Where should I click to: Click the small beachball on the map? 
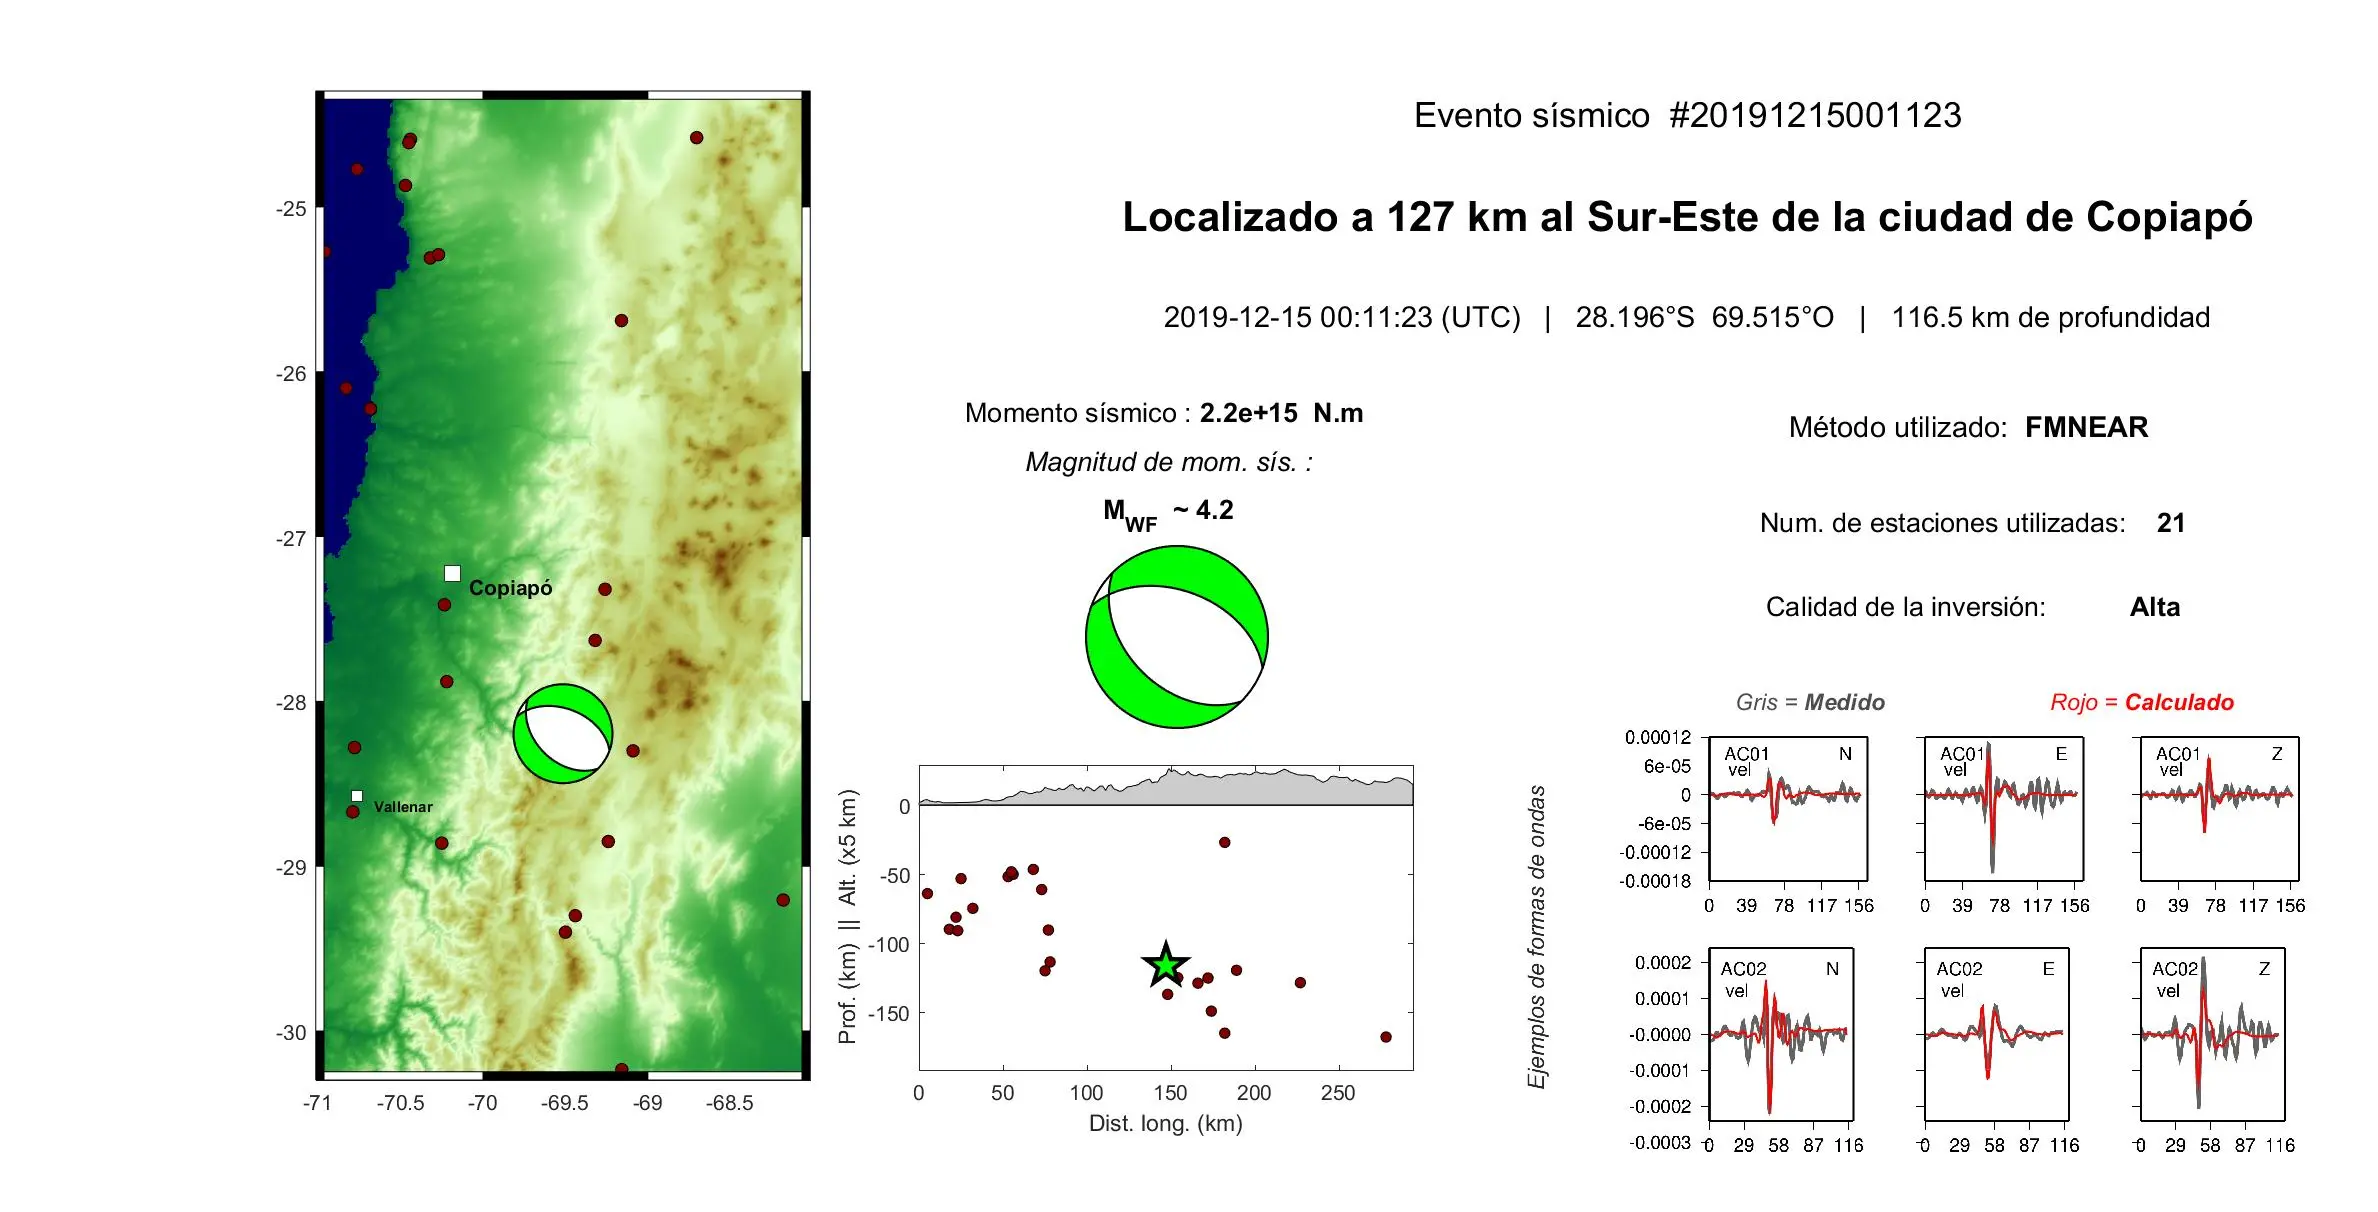[563, 733]
